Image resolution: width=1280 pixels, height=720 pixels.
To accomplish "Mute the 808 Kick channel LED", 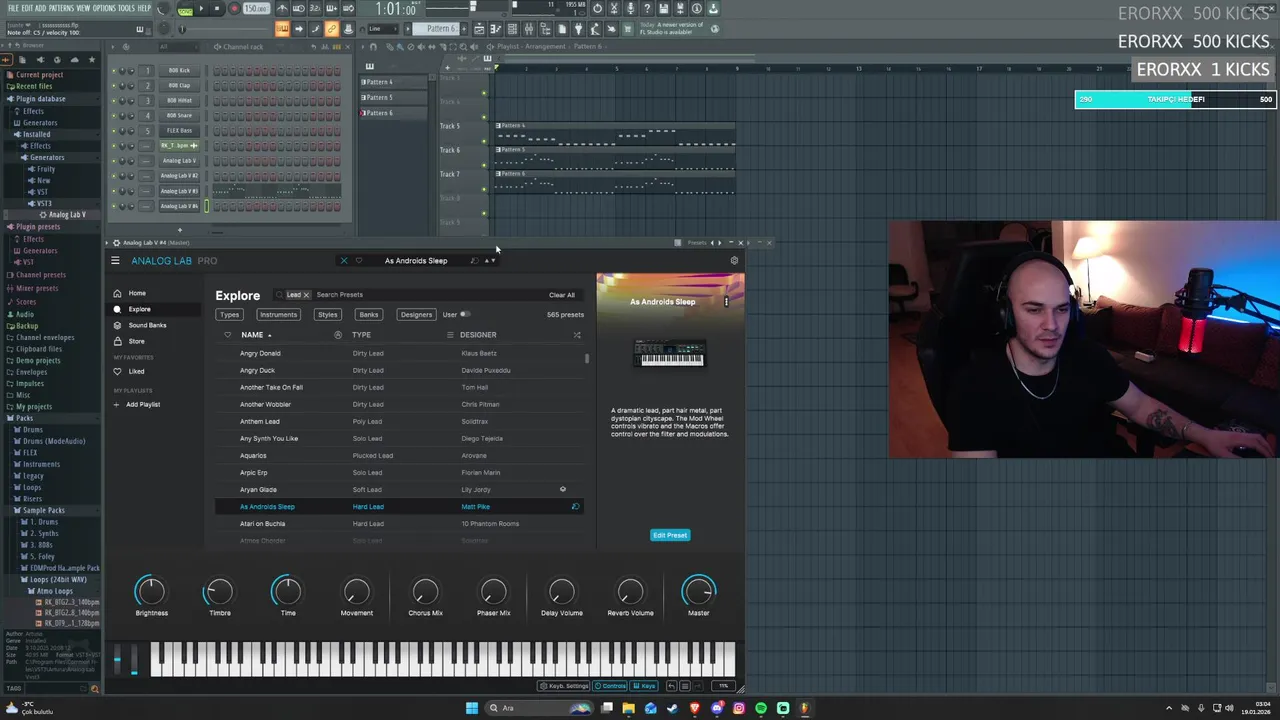I will 114,71.
